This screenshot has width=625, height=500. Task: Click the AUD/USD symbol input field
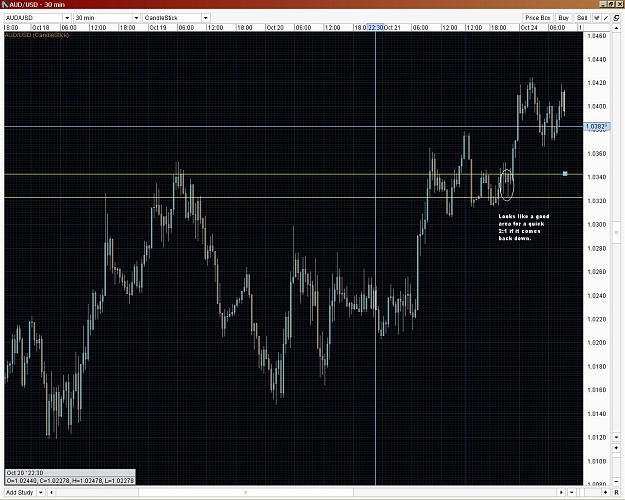tap(33, 18)
